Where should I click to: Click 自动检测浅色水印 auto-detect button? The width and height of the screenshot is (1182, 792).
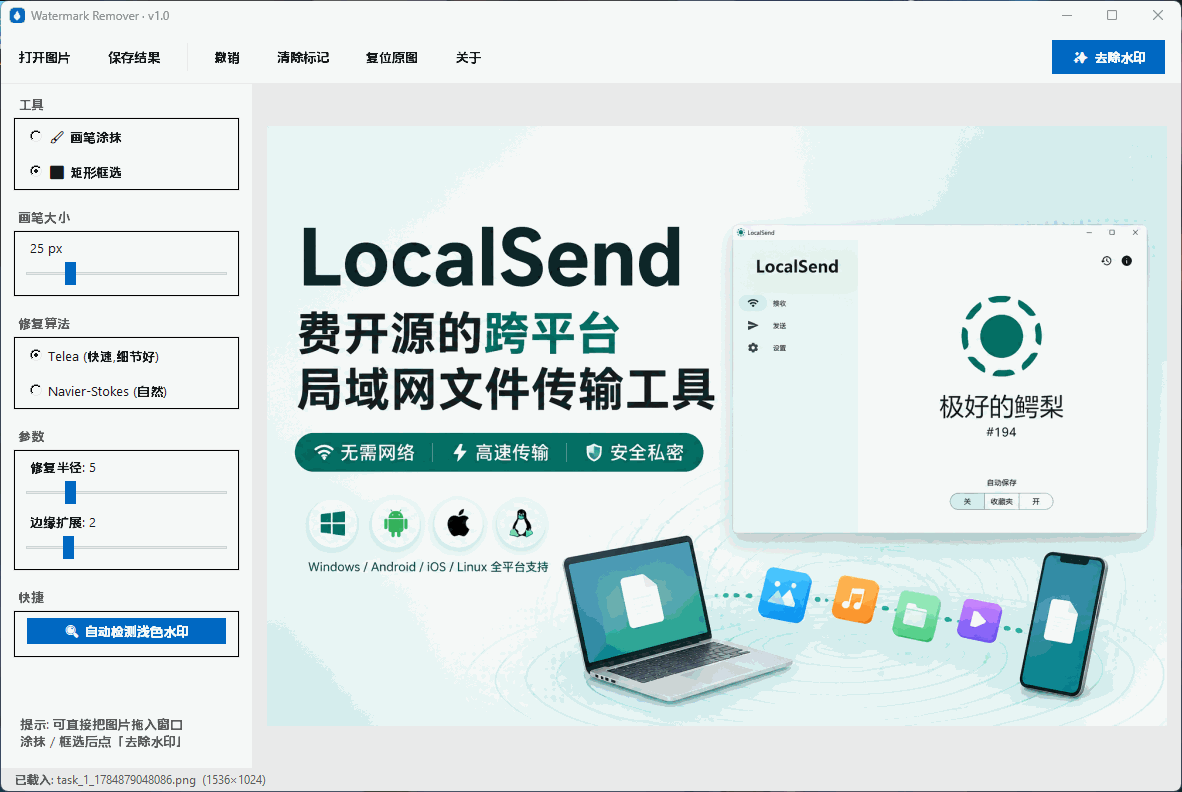(127, 631)
